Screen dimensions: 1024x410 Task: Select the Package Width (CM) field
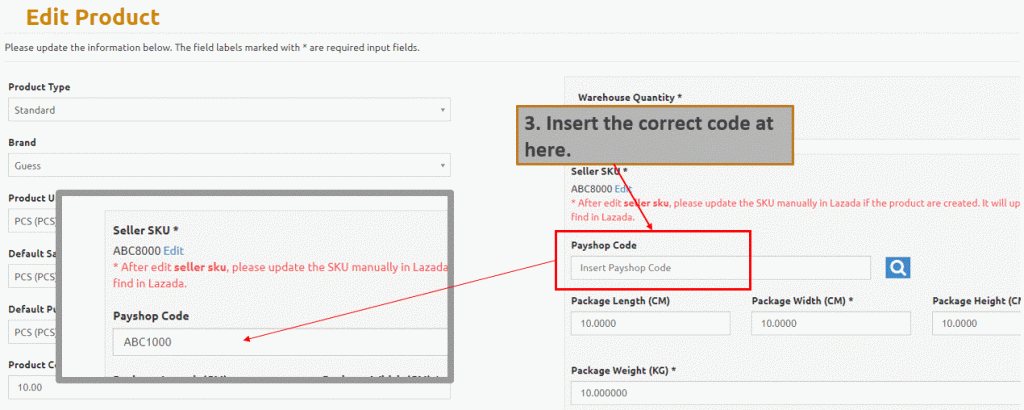[831, 323]
